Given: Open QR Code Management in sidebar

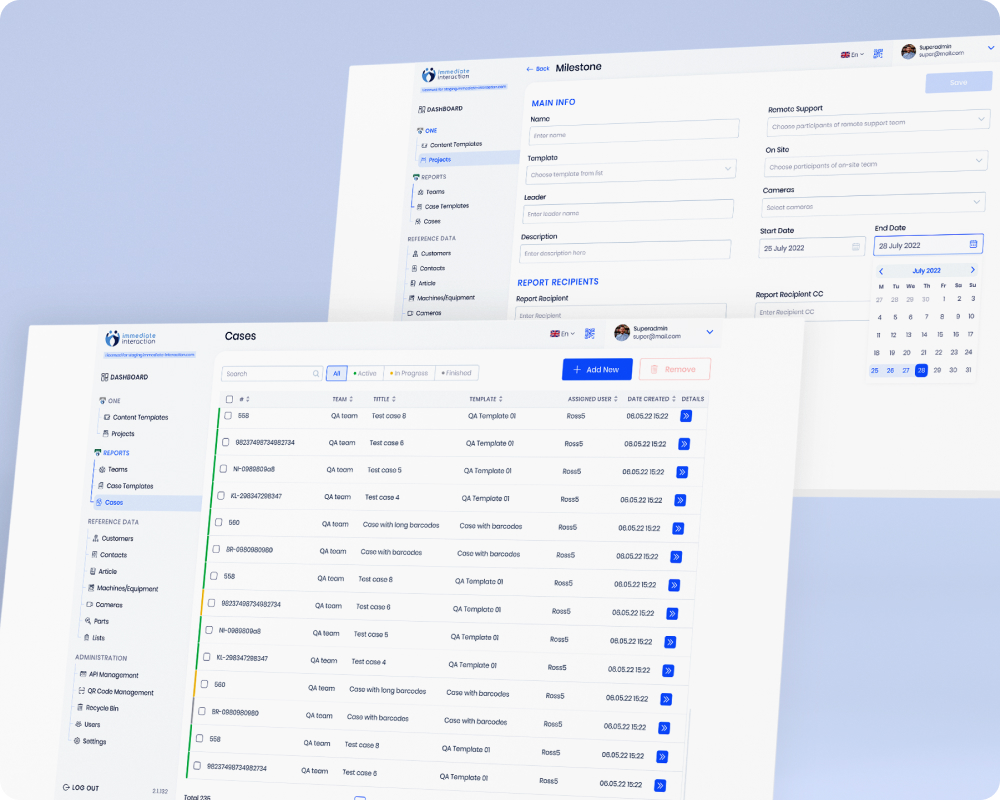Looking at the screenshot, I should point(119,692).
